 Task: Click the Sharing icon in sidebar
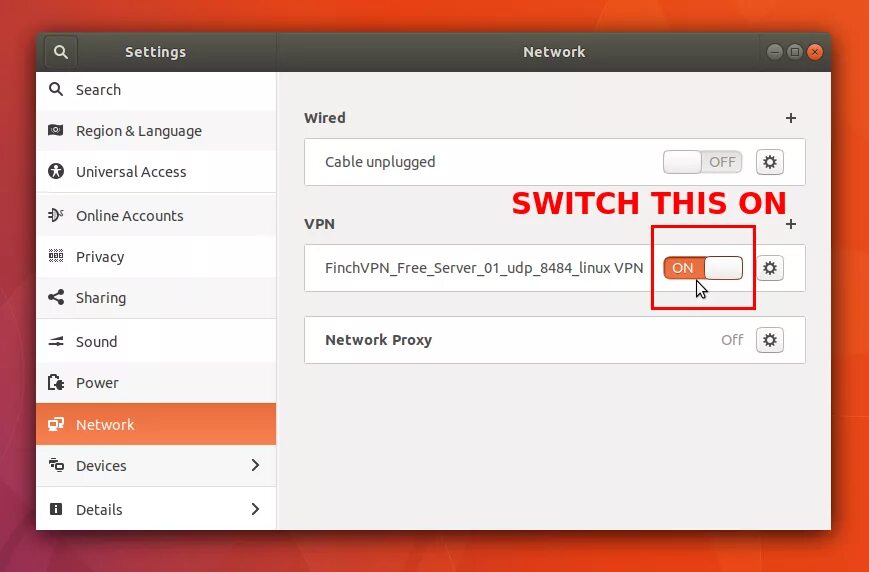[x=56, y=297]
